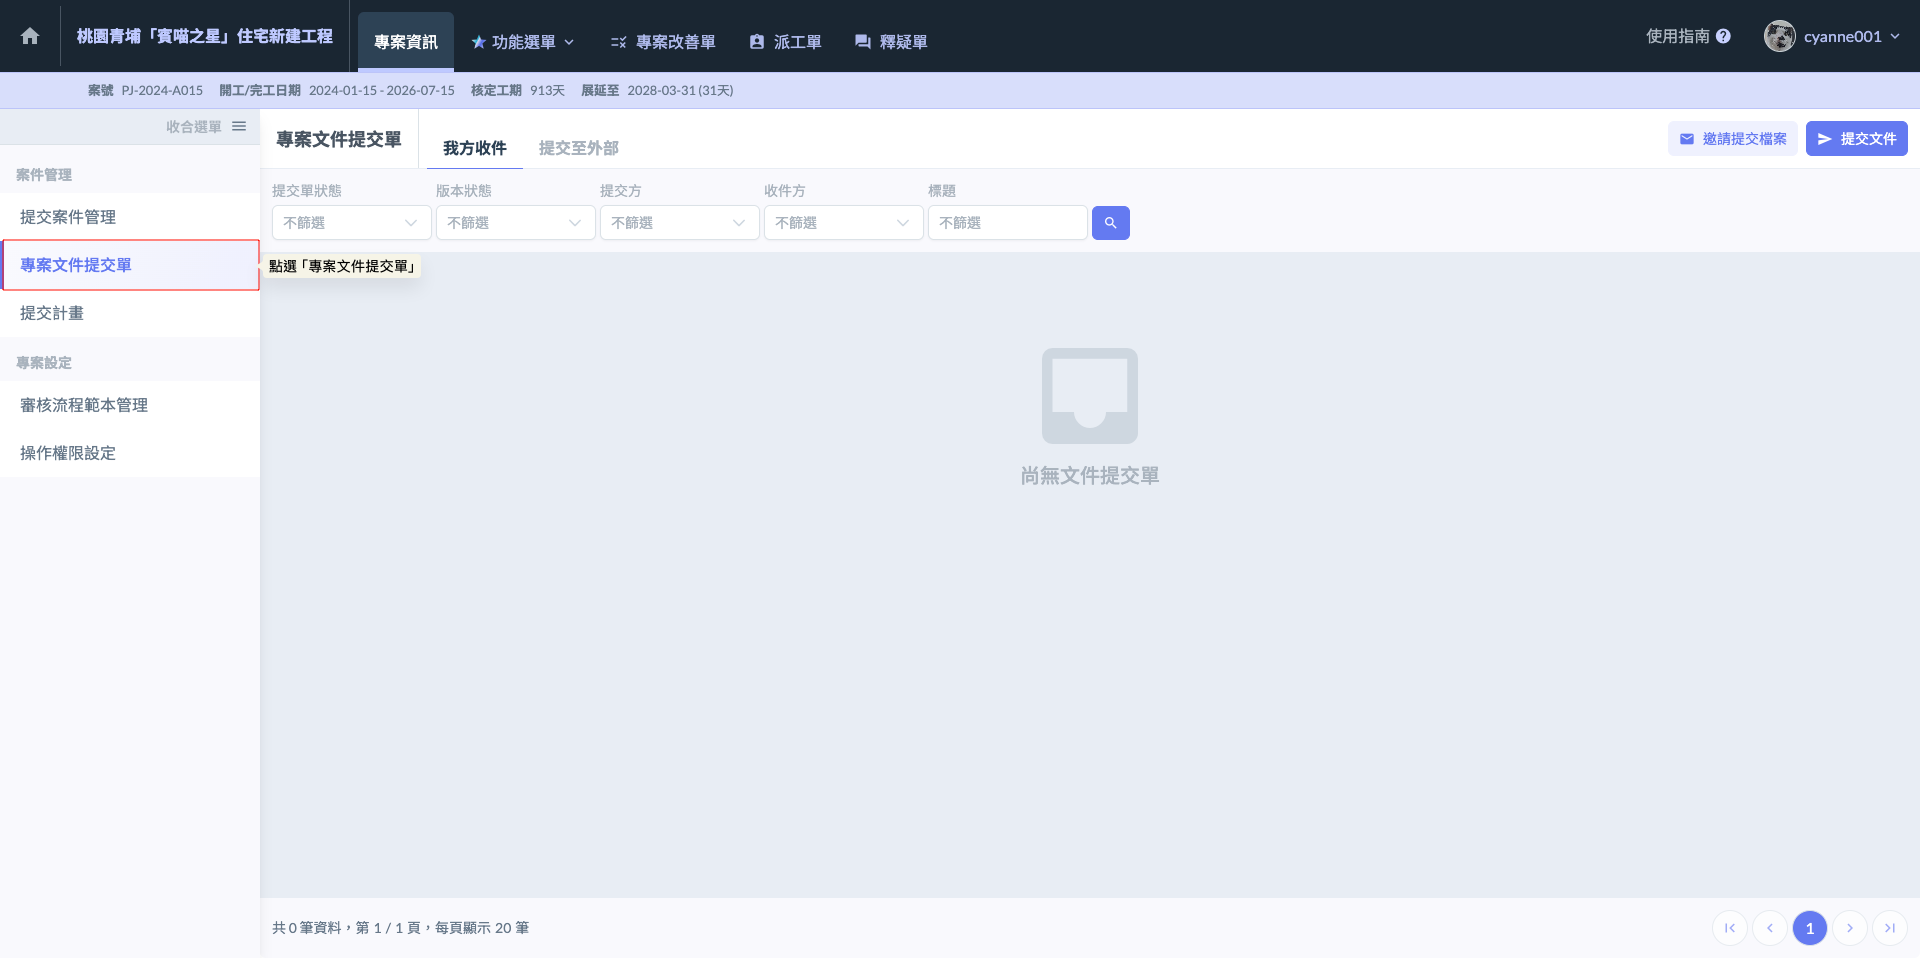1920x958 pixels.
Task: Click the 邀請提交檔案 button
Action: pyautogui.click(x=1733, y=139)
